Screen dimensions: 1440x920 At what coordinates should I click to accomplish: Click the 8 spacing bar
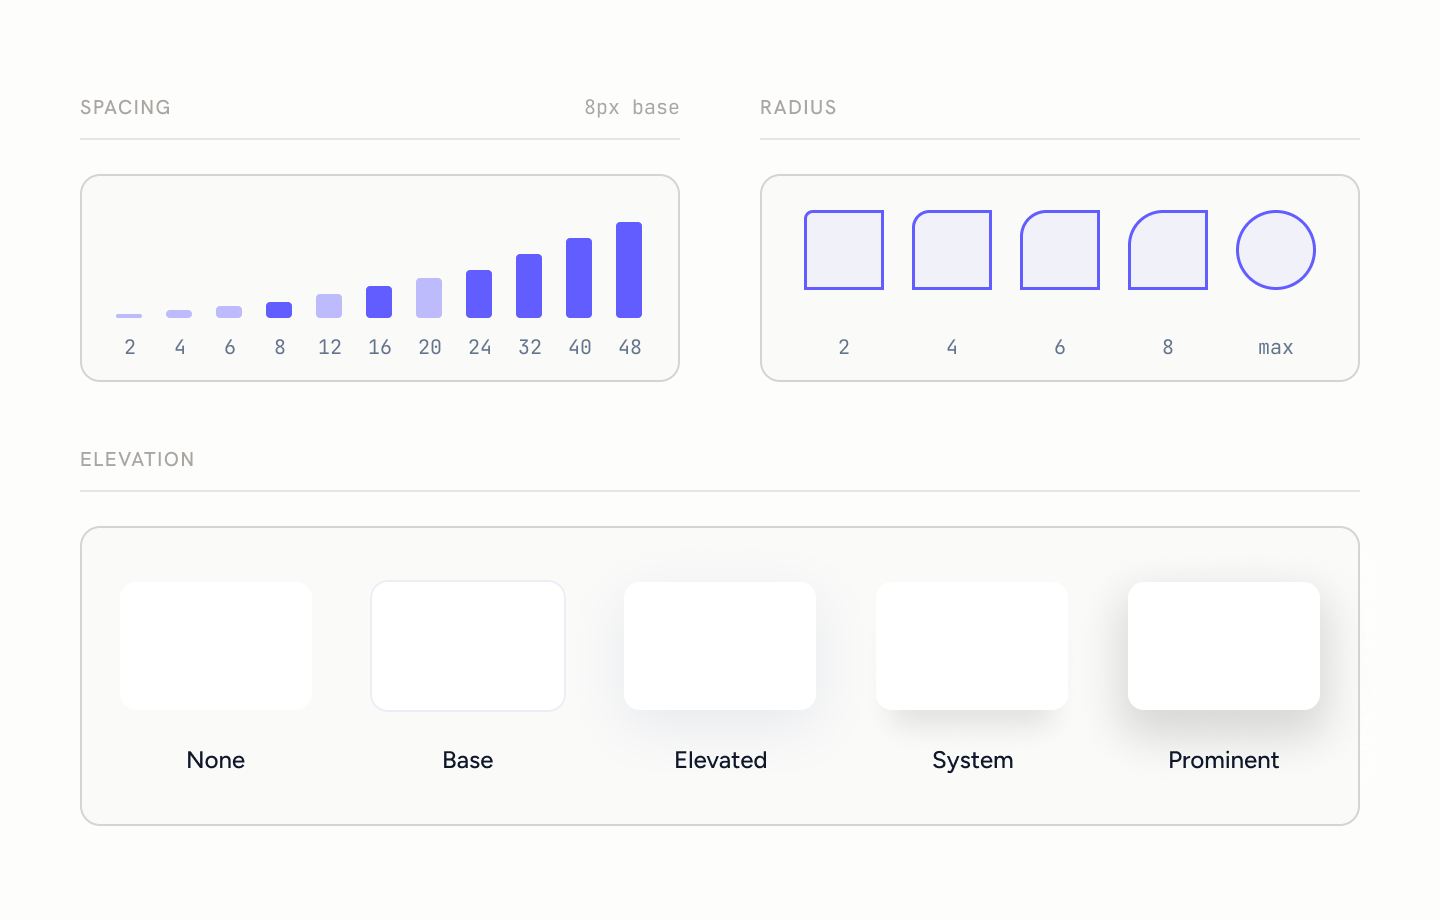point(279,310)
